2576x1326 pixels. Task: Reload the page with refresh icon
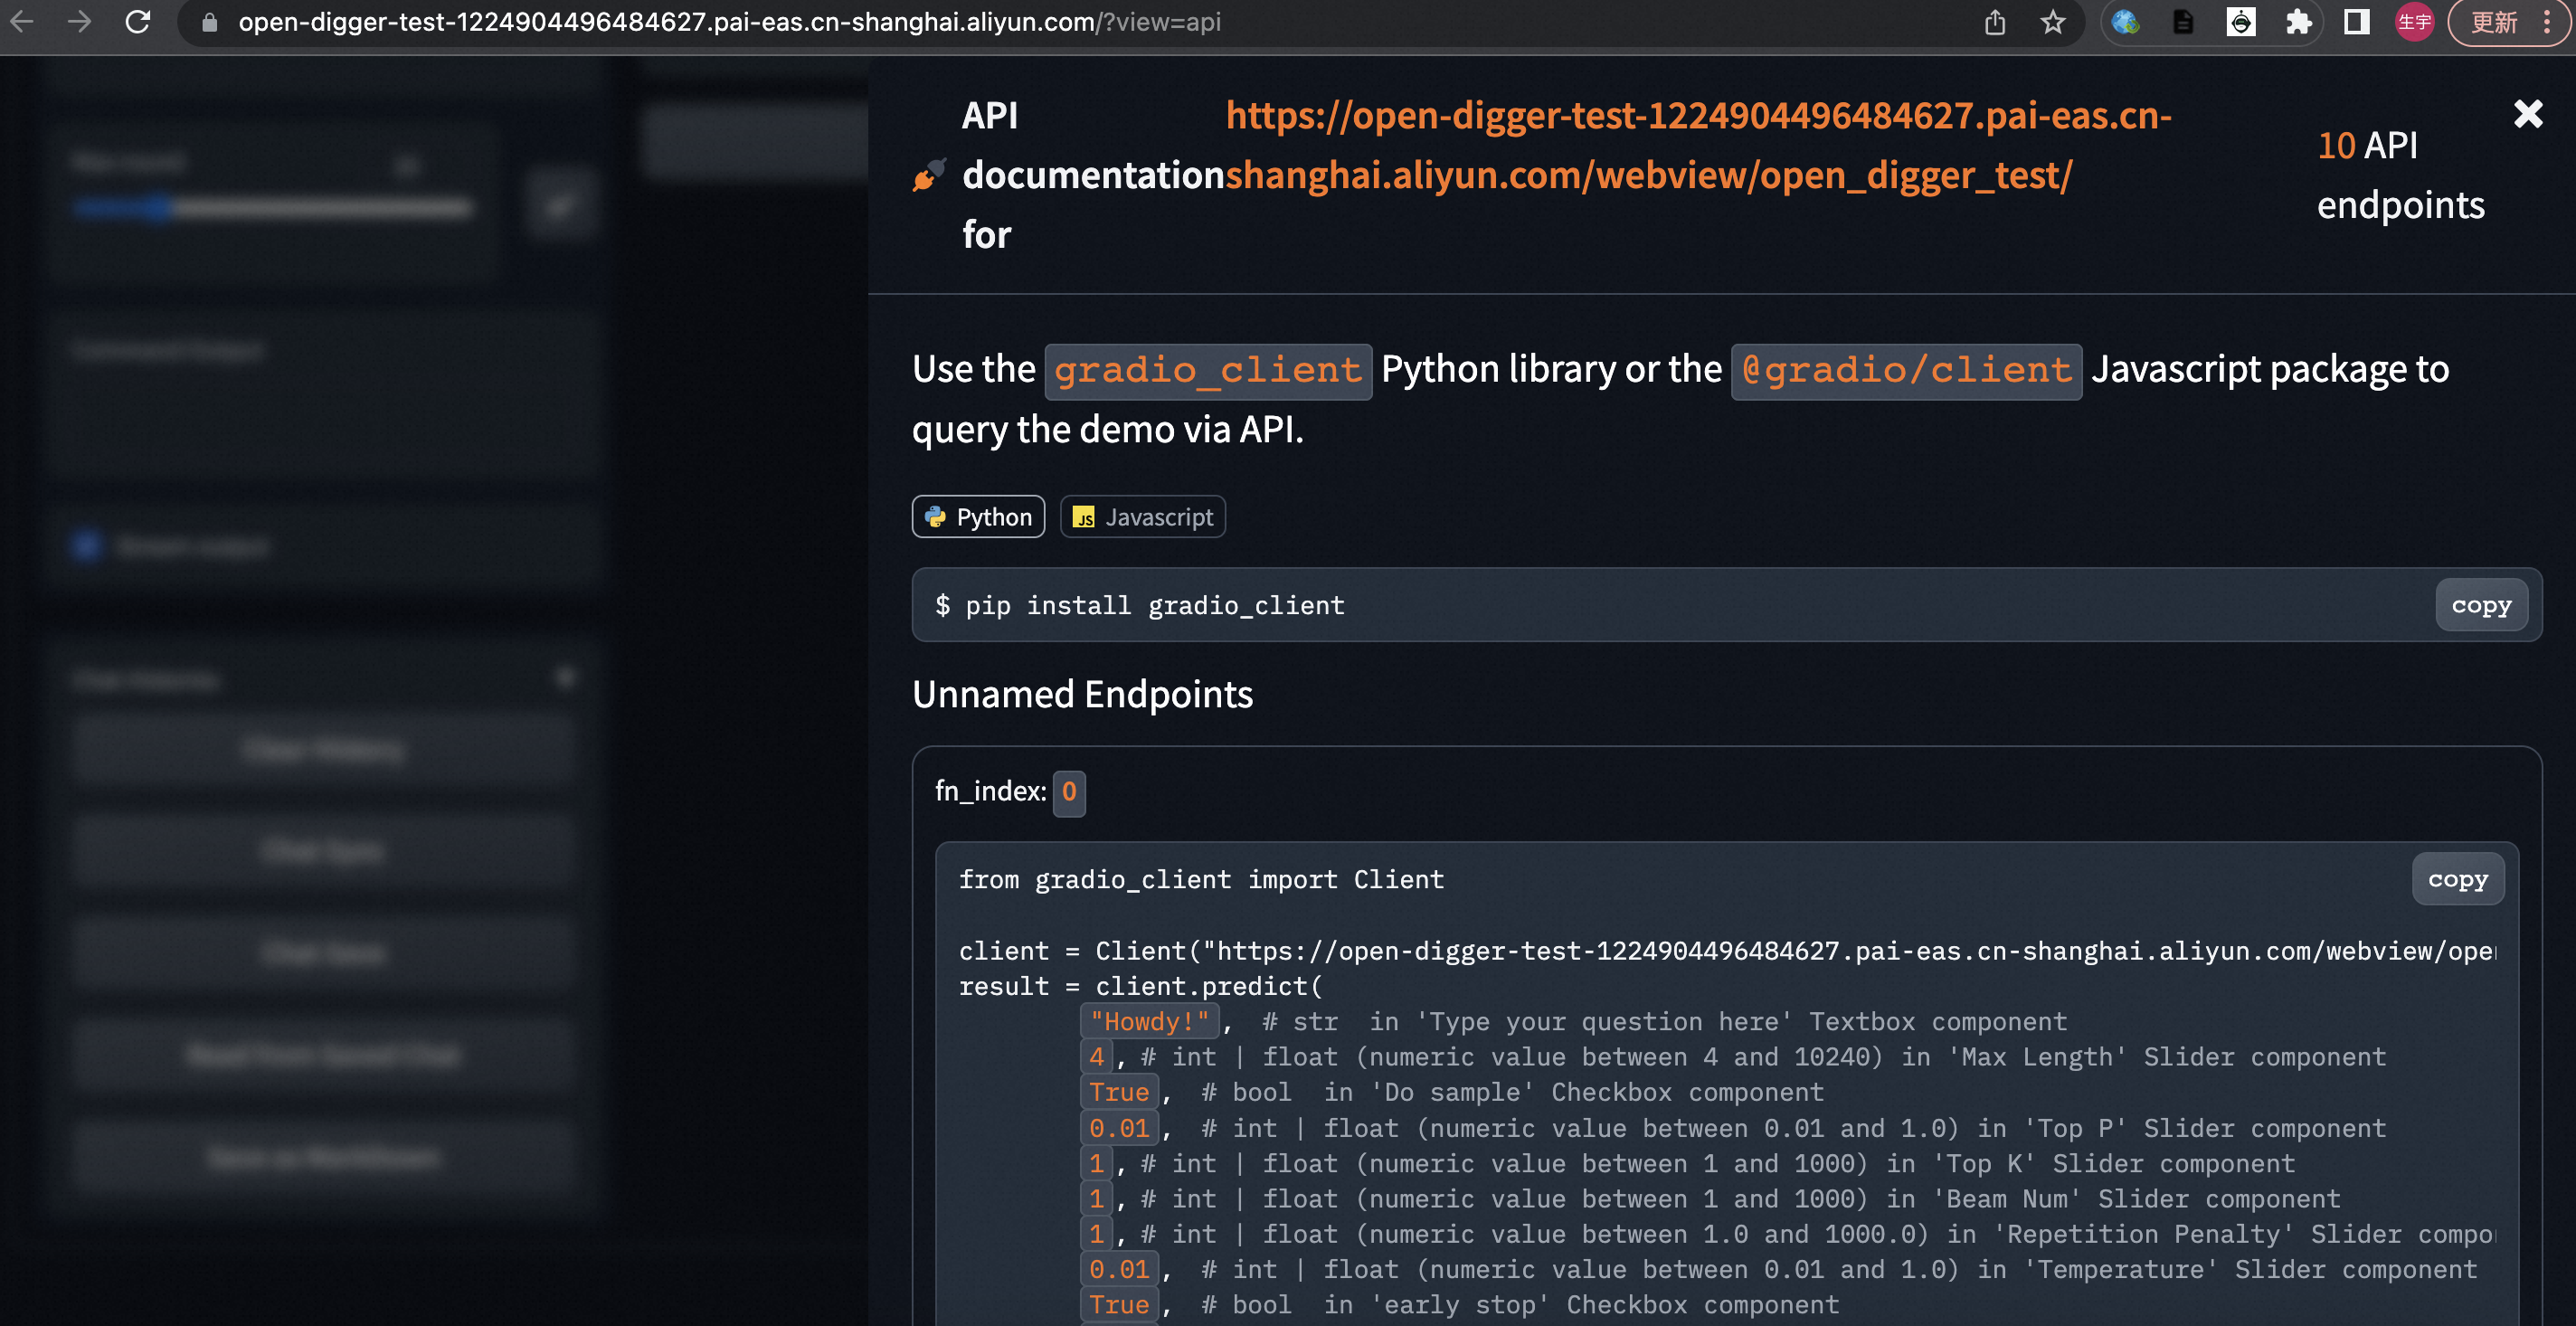138,21
